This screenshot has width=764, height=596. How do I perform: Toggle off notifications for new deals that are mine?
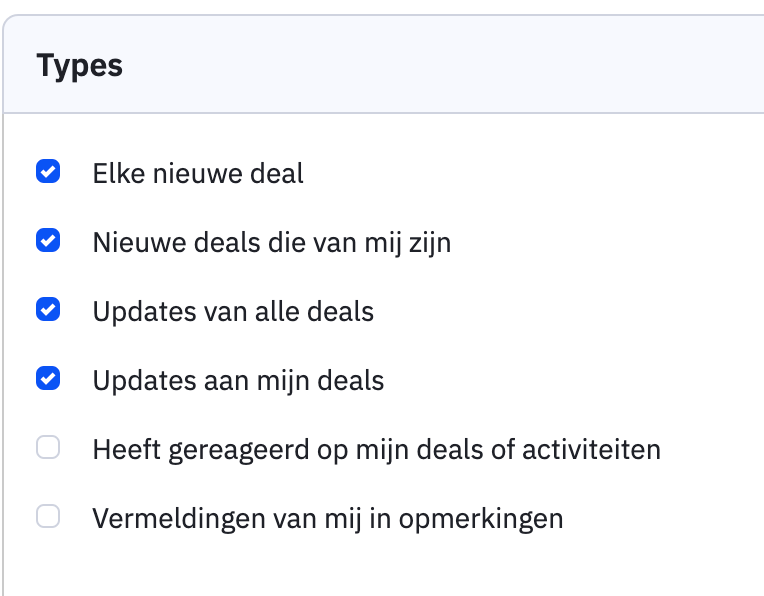pyautogui.click(x=48, y=241)
